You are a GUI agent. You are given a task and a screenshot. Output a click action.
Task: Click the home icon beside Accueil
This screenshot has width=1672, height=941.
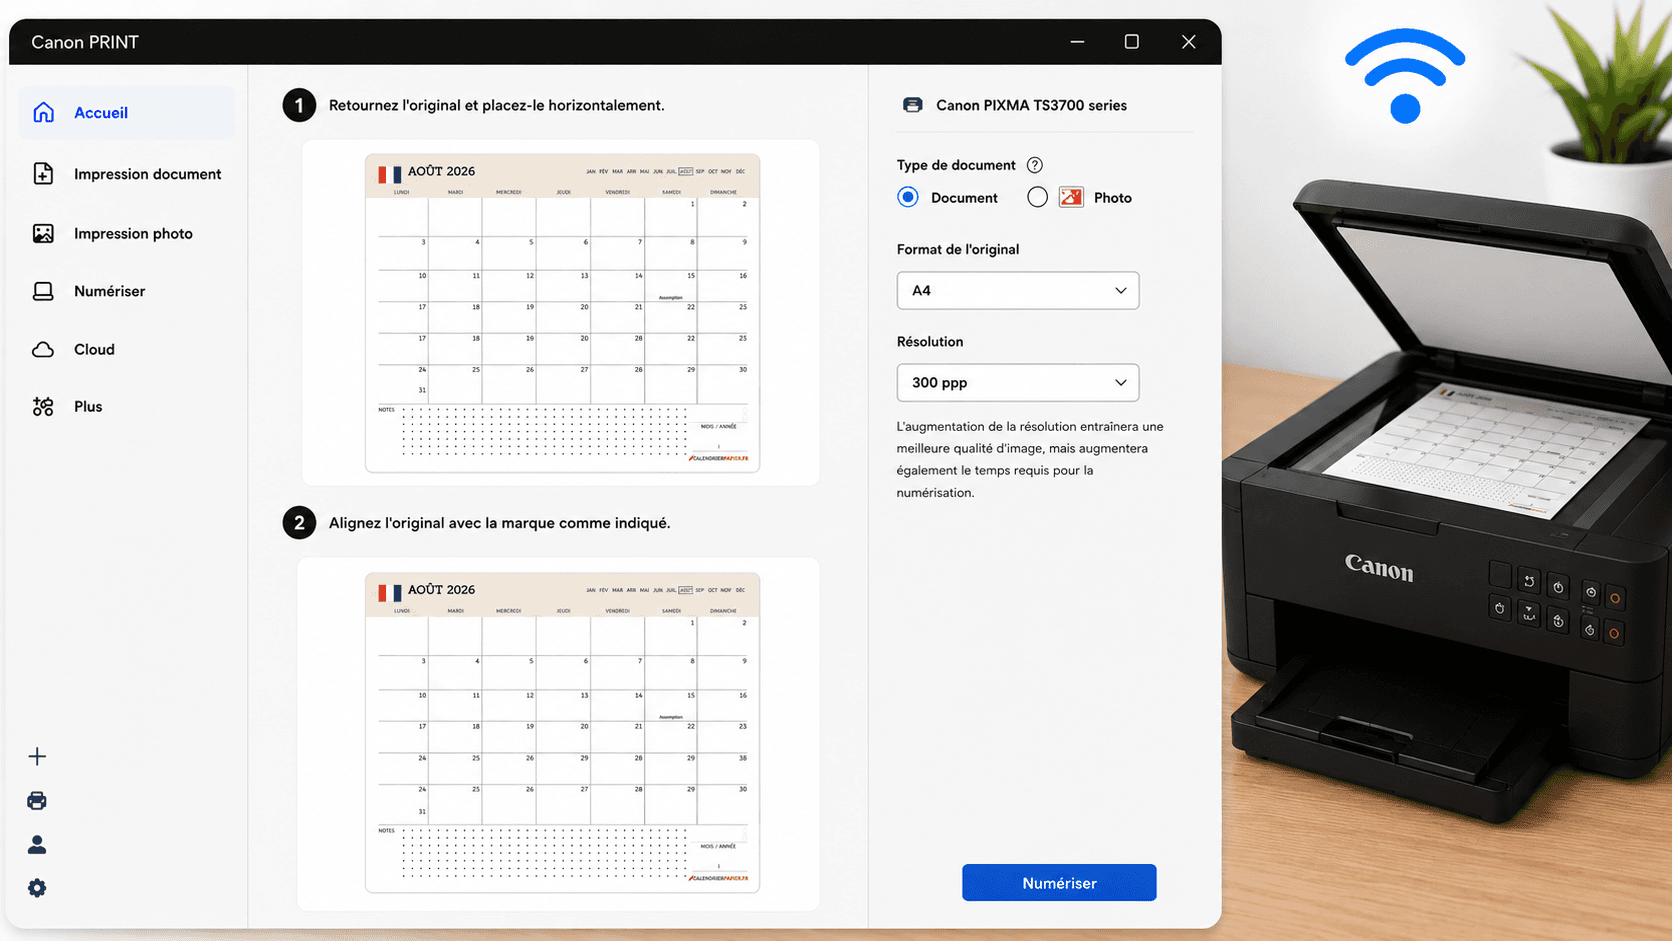coord(43,112)
